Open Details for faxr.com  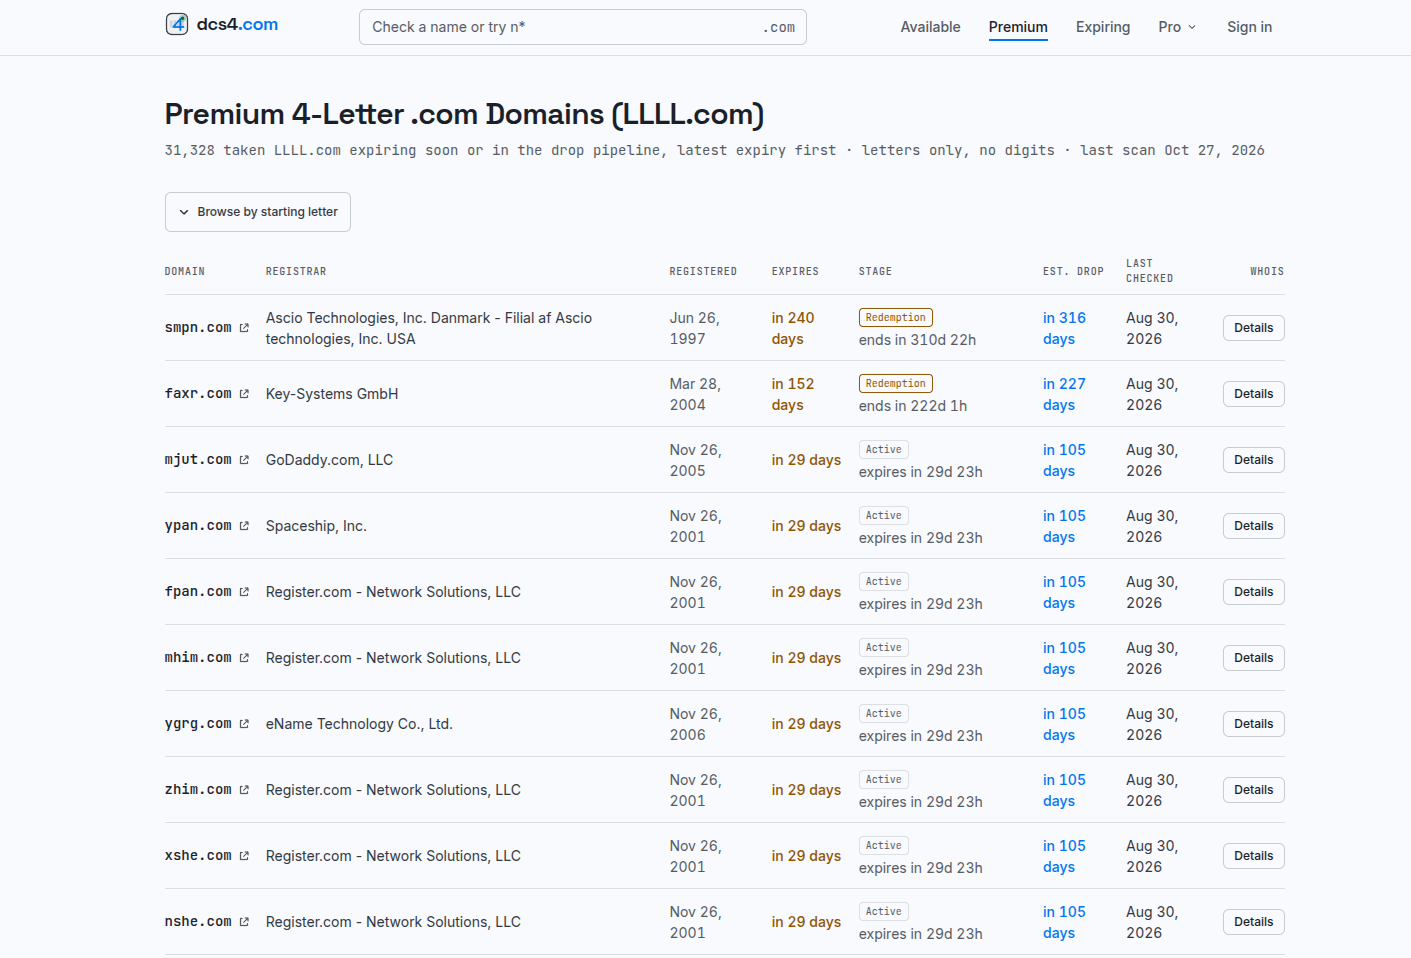tap(1254, 394)
